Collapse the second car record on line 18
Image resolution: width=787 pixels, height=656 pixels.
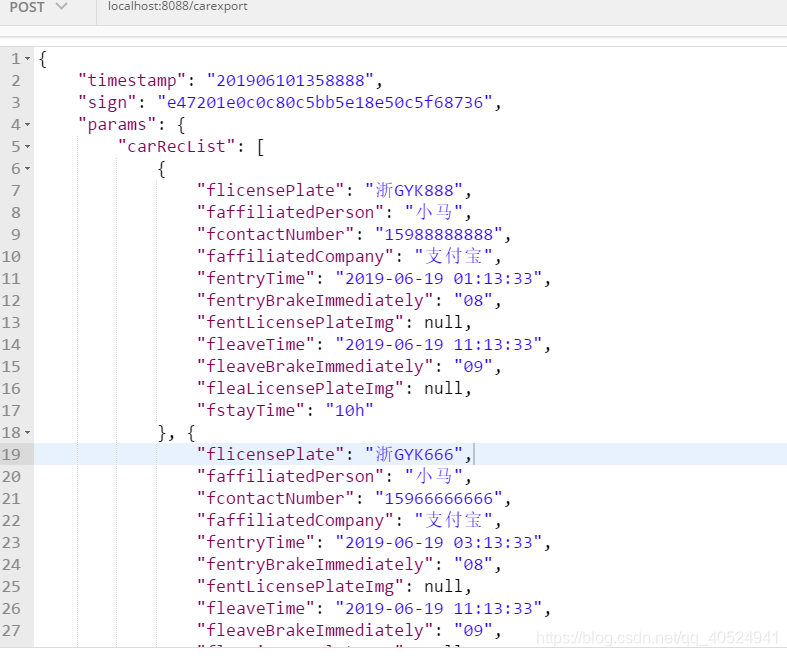(x=28, y=433)
